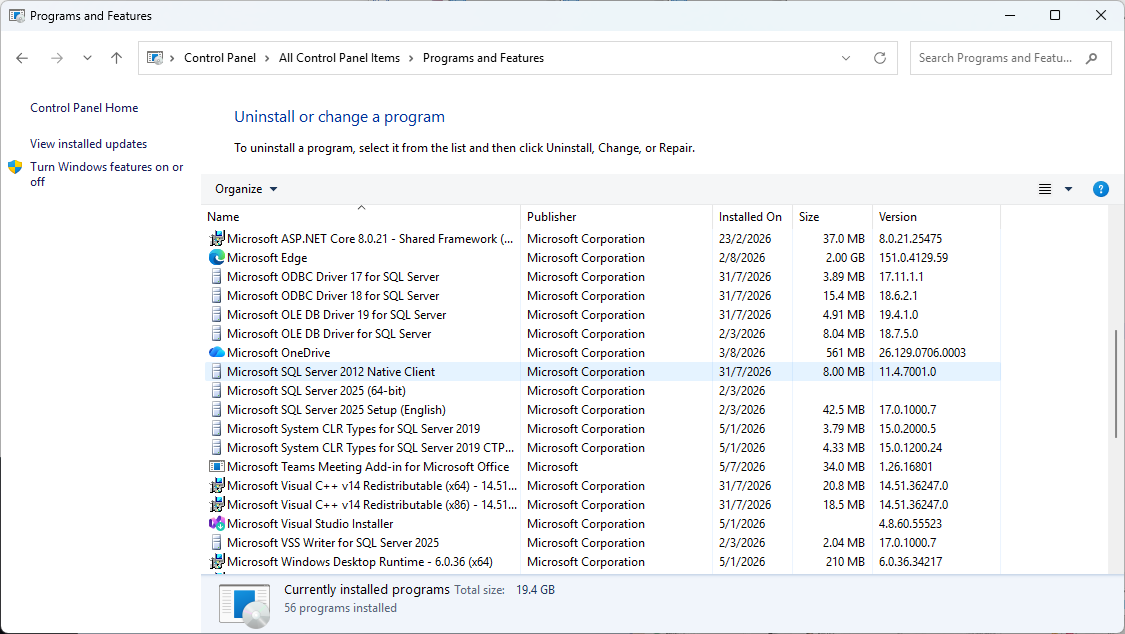The width and height of the screenshot is (1125, 634).
Task: Select System CLR Types SQL Server 2019 CTP row
Action: tap(603, 448)
